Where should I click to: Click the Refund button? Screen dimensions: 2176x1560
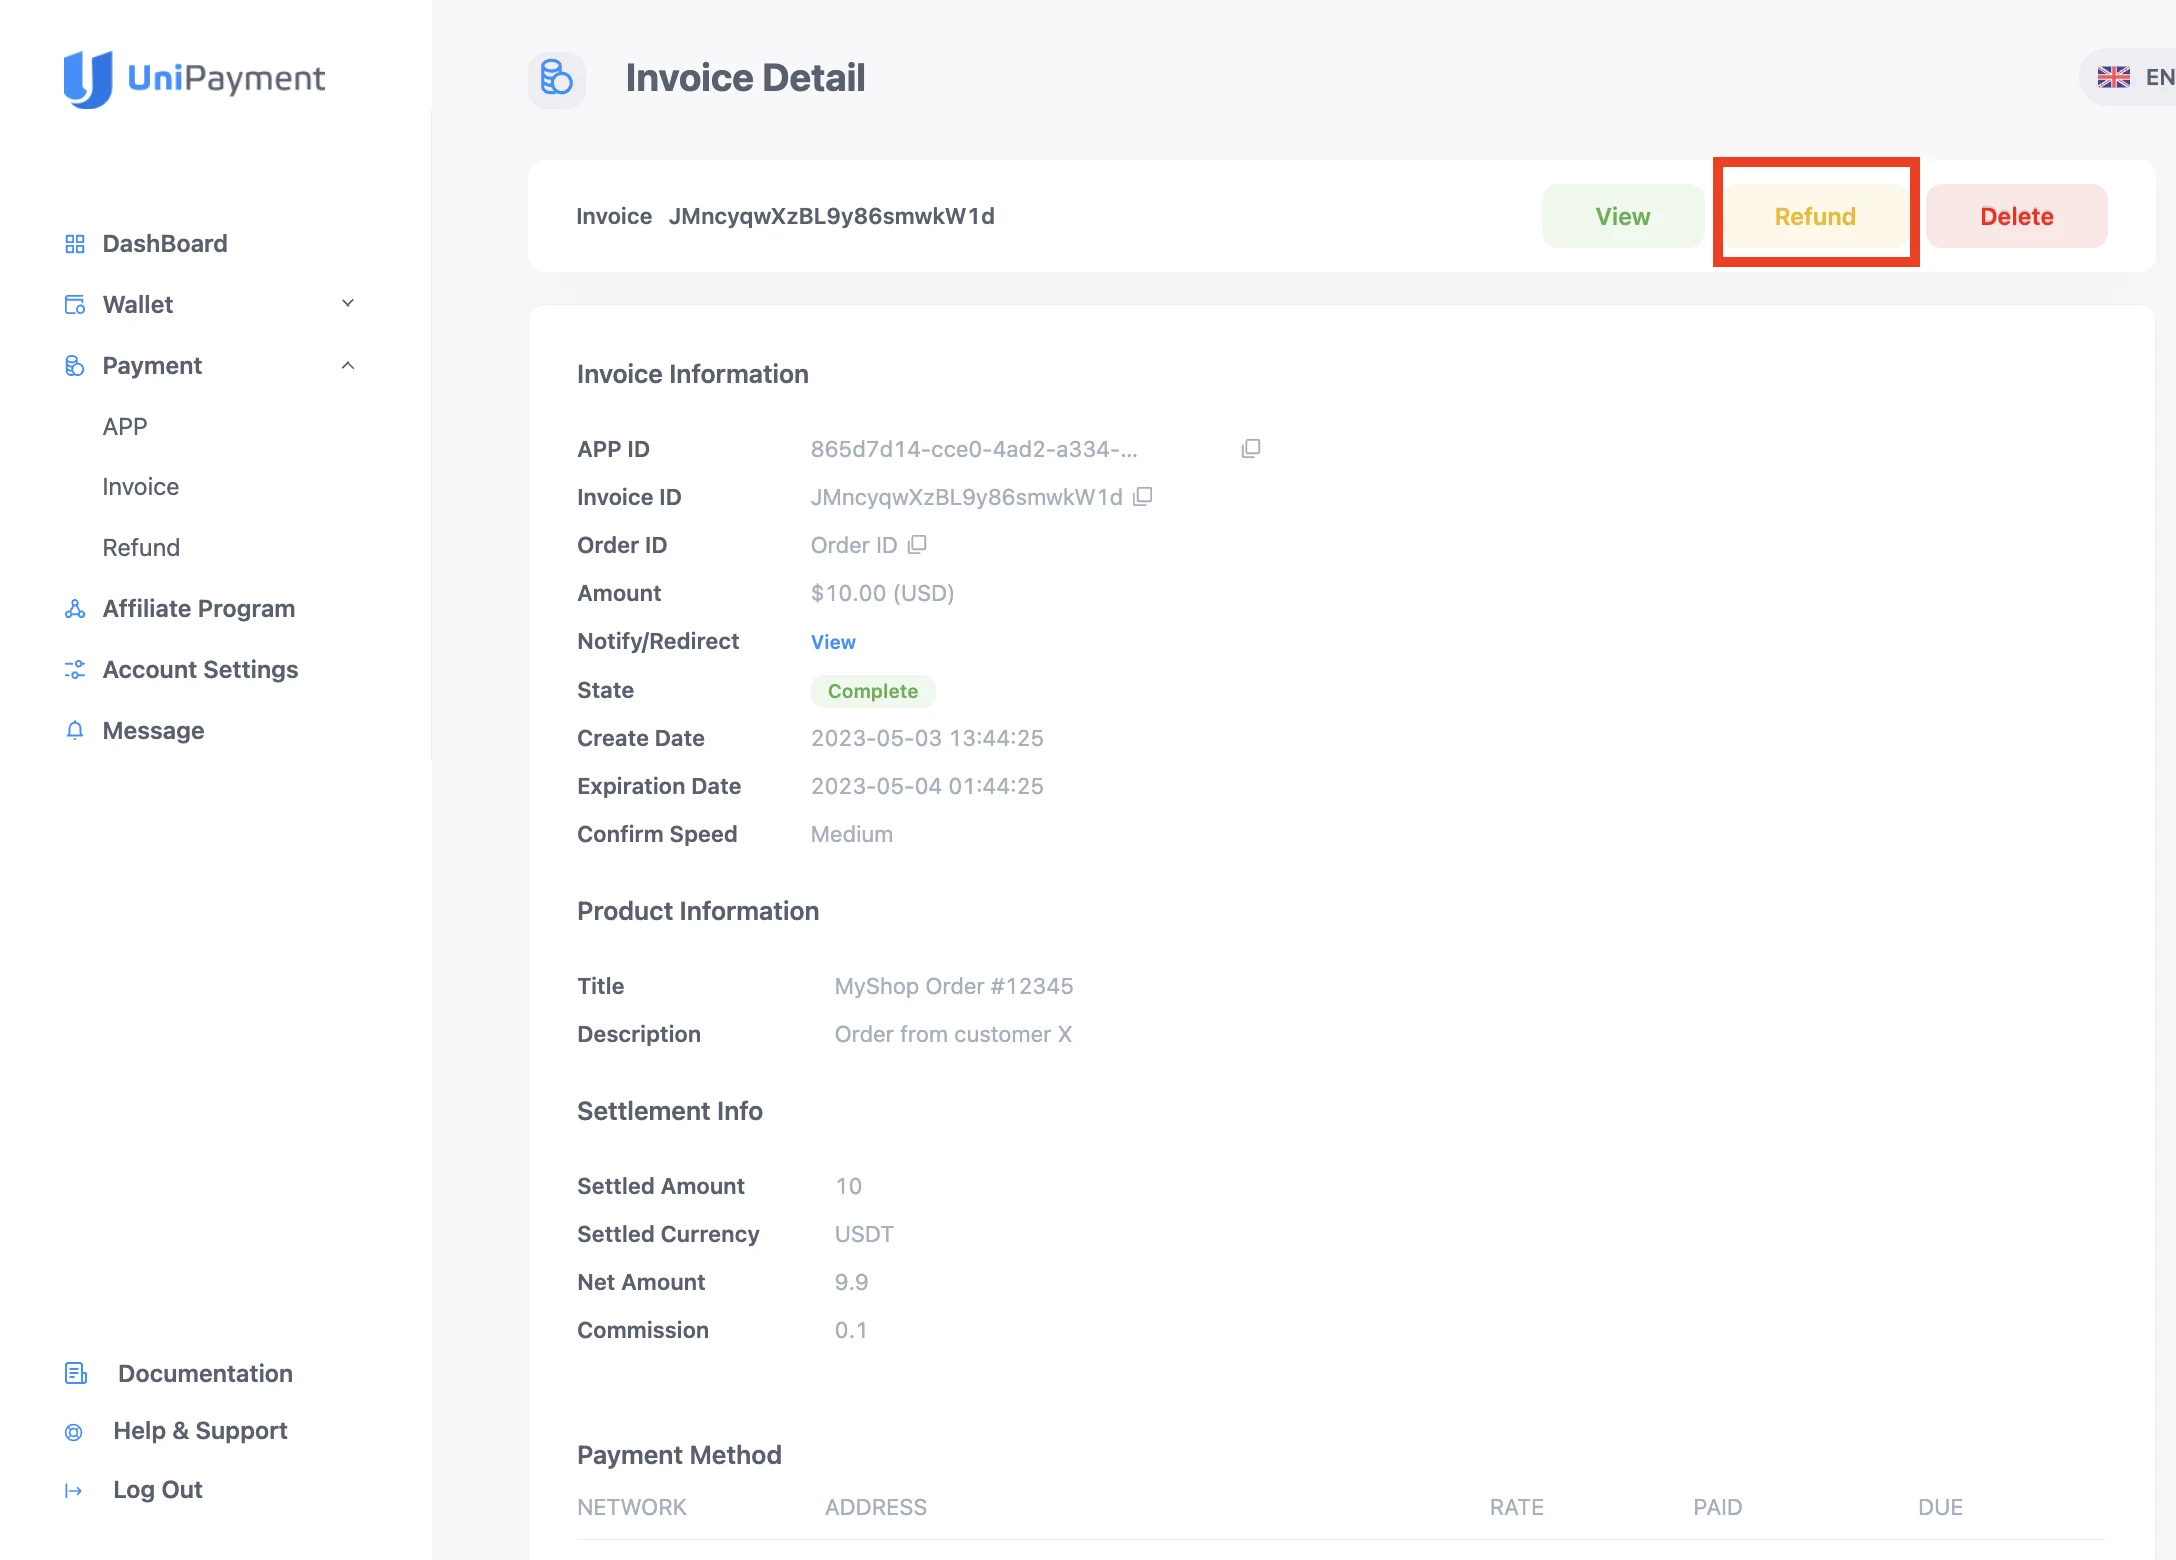1815,215
